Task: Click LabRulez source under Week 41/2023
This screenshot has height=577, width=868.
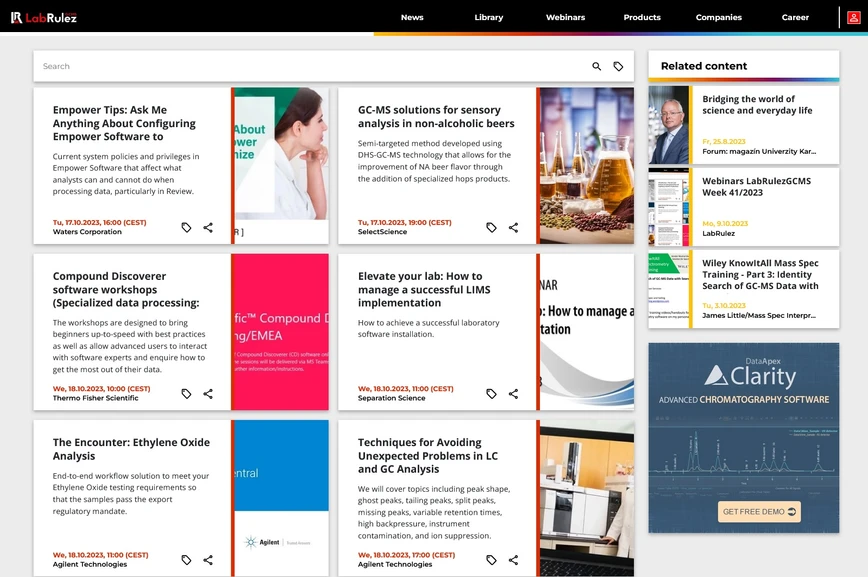Action: click(x=719, y=233)
